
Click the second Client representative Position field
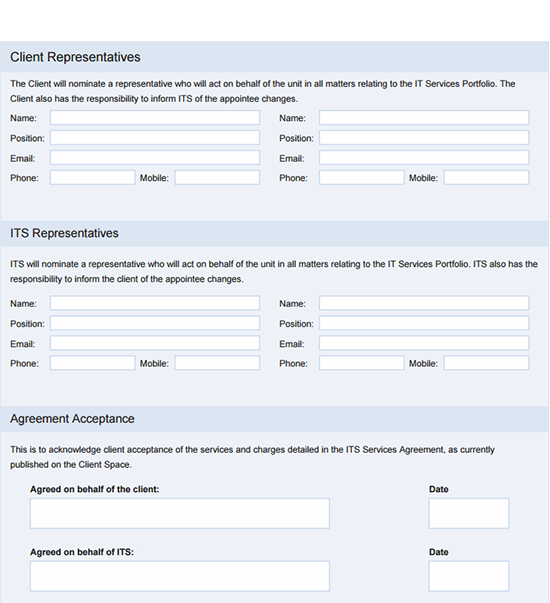pyautogui.click(x=424, y=138)
